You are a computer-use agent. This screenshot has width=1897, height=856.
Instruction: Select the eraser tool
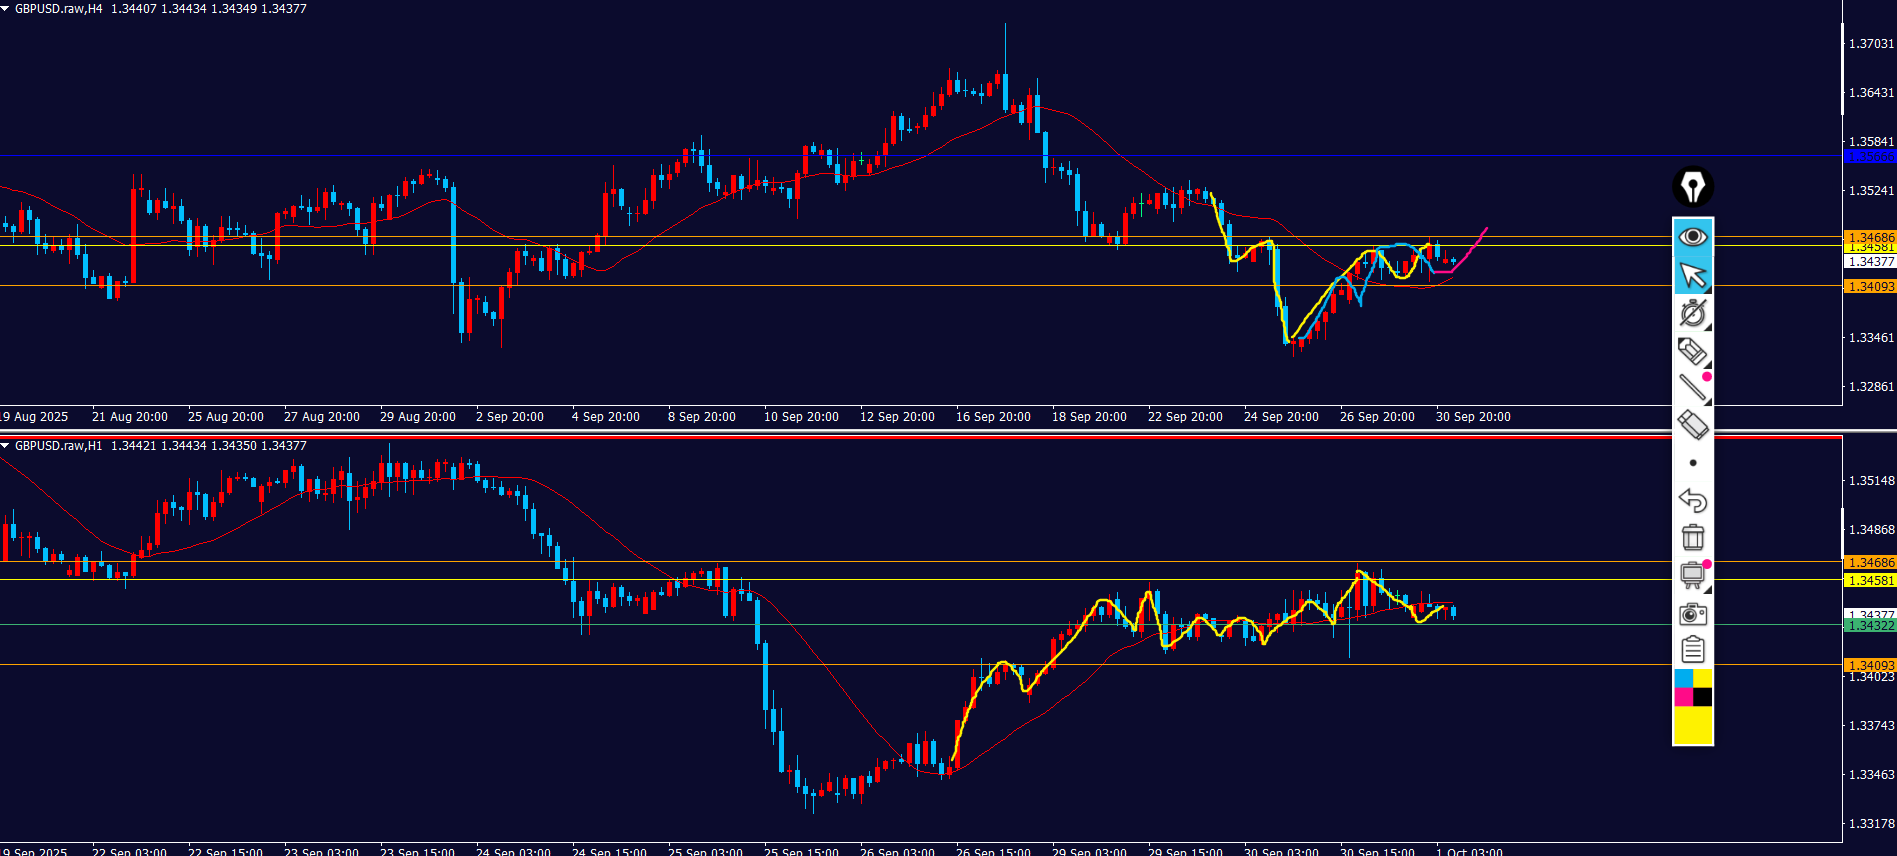click(1692, 425)
